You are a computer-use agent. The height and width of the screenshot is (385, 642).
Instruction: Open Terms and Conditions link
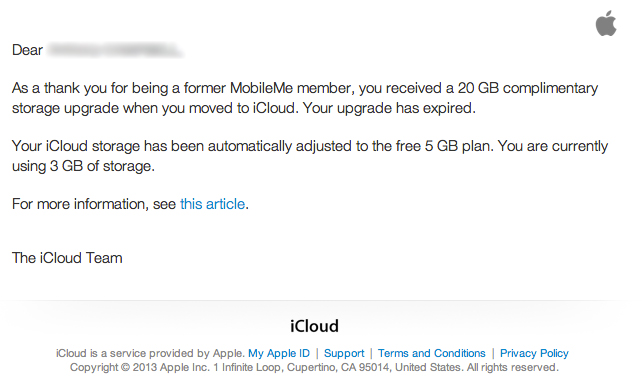pos(432,353)
